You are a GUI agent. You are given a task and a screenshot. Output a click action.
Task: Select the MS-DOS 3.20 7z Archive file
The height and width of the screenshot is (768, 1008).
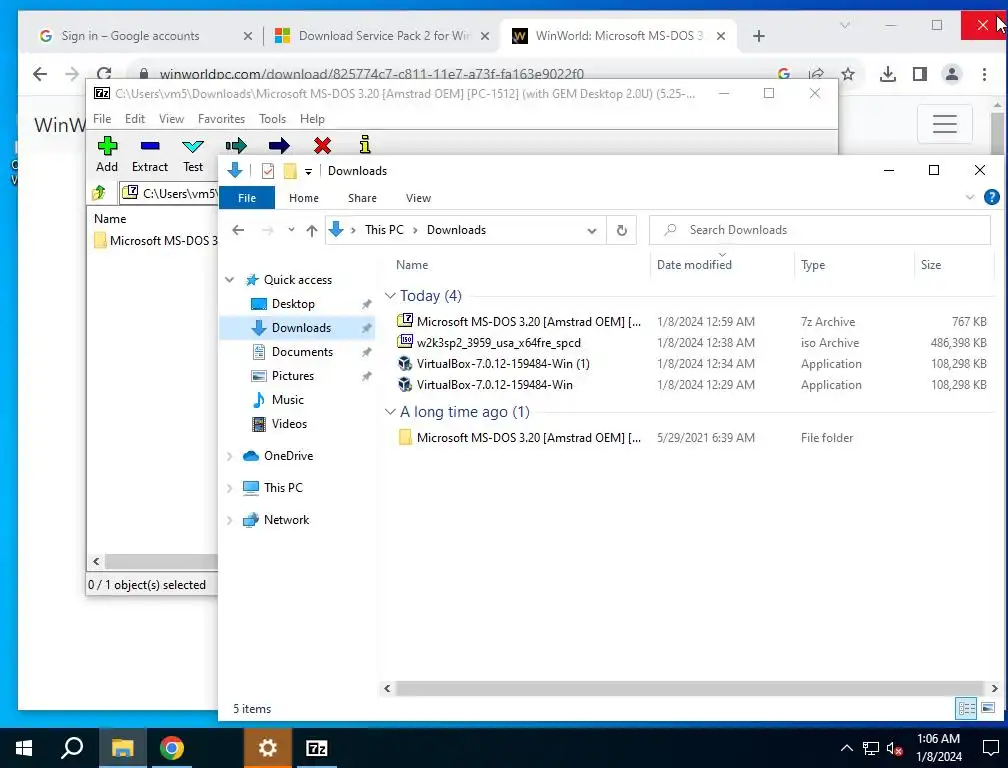coord(692,321)
